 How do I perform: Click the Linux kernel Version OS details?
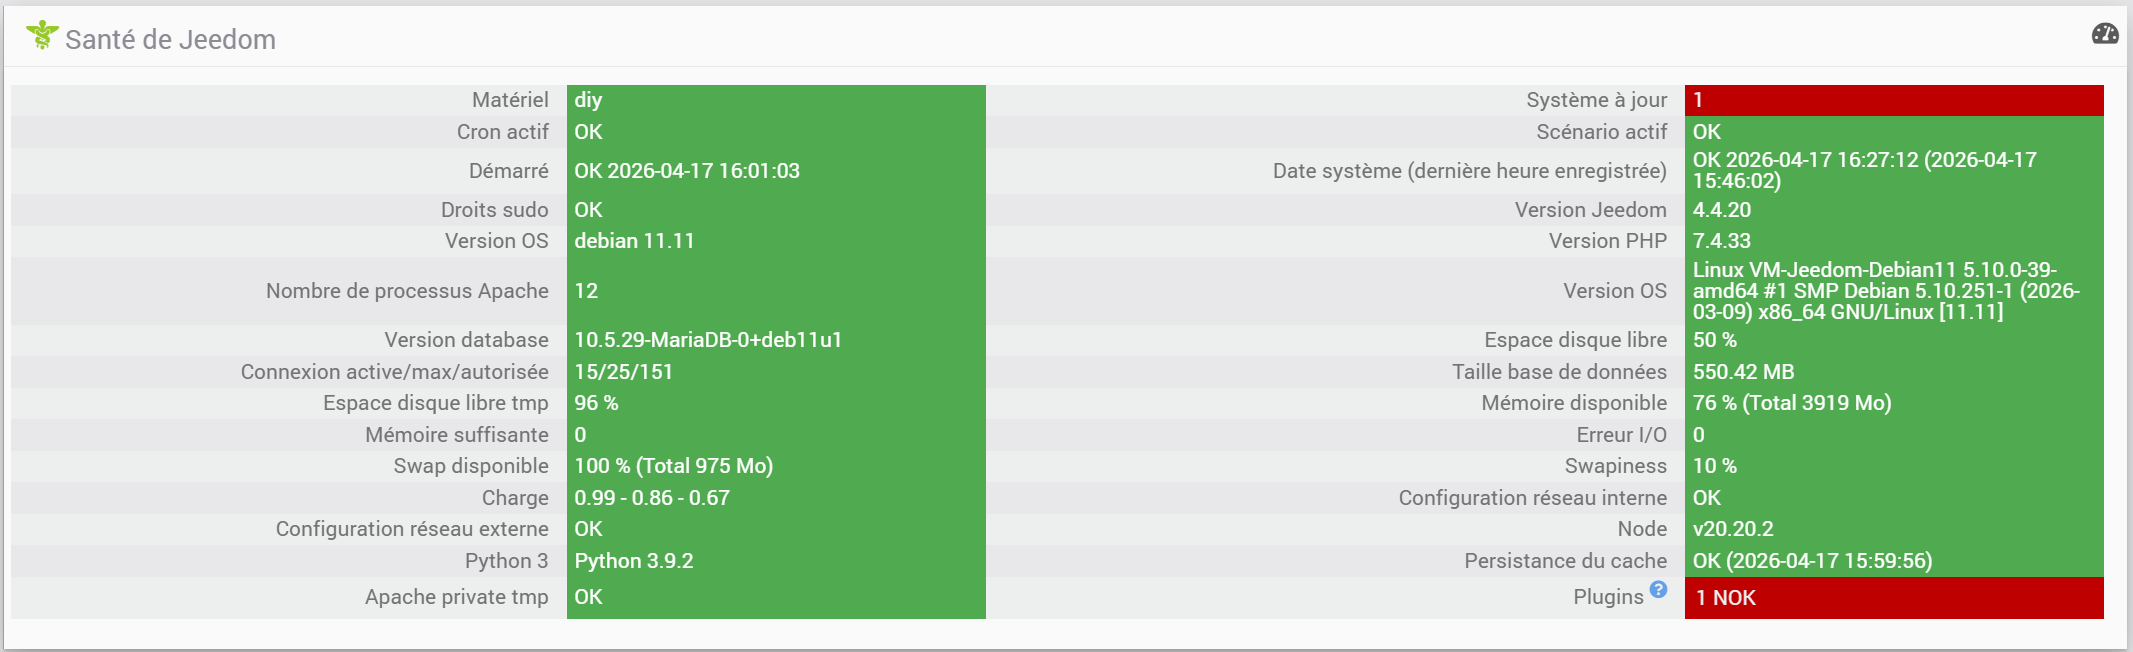tap(1885, 291)
